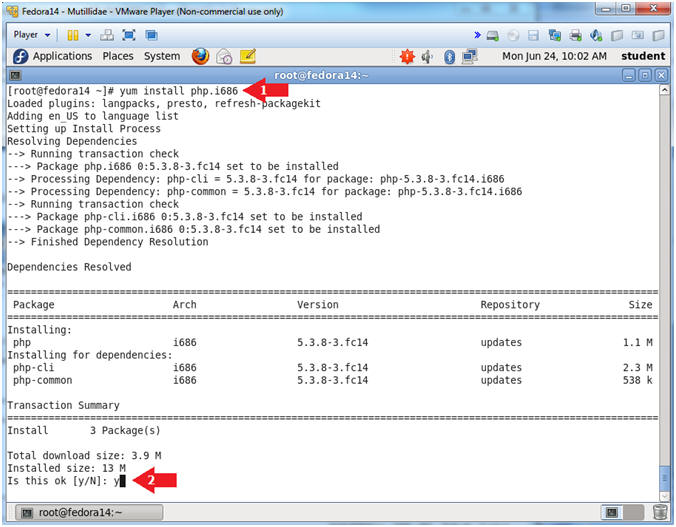The image size is (676, 527).
Task: Click the sound card device icon
Action: [596, 35]
